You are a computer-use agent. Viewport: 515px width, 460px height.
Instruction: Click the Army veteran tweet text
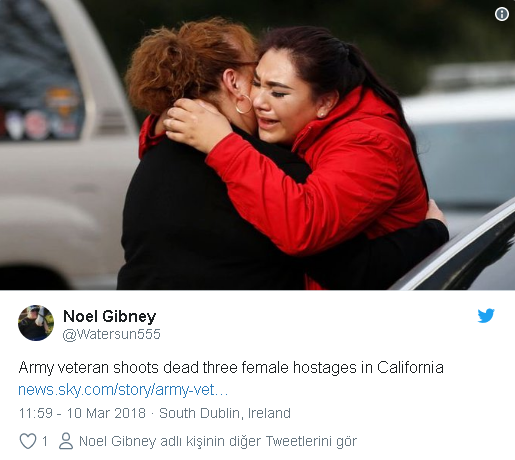[231, 368]
